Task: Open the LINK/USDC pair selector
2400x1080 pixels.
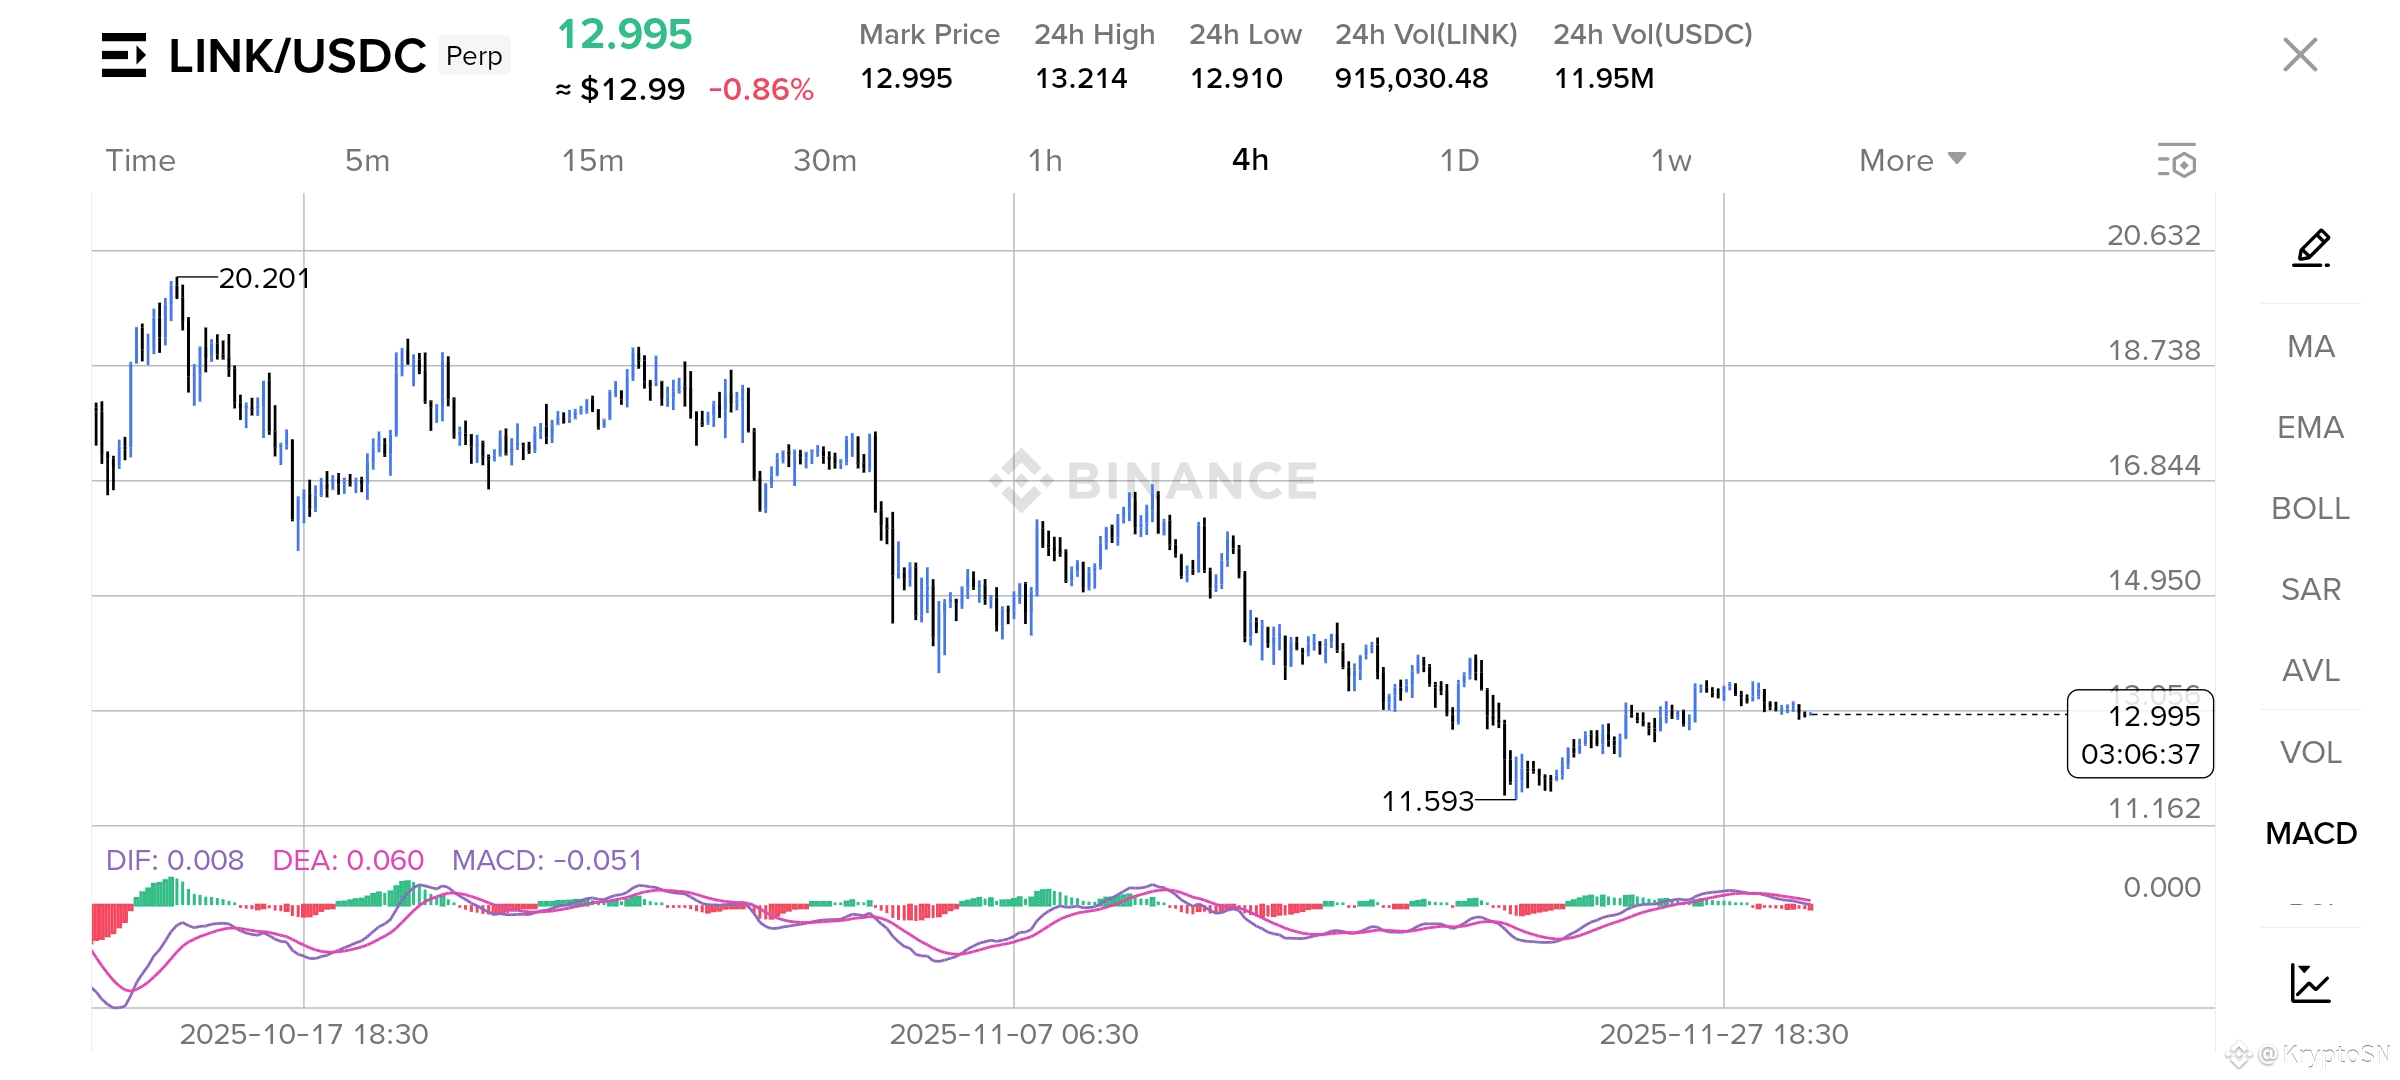Action: [297, 56]
